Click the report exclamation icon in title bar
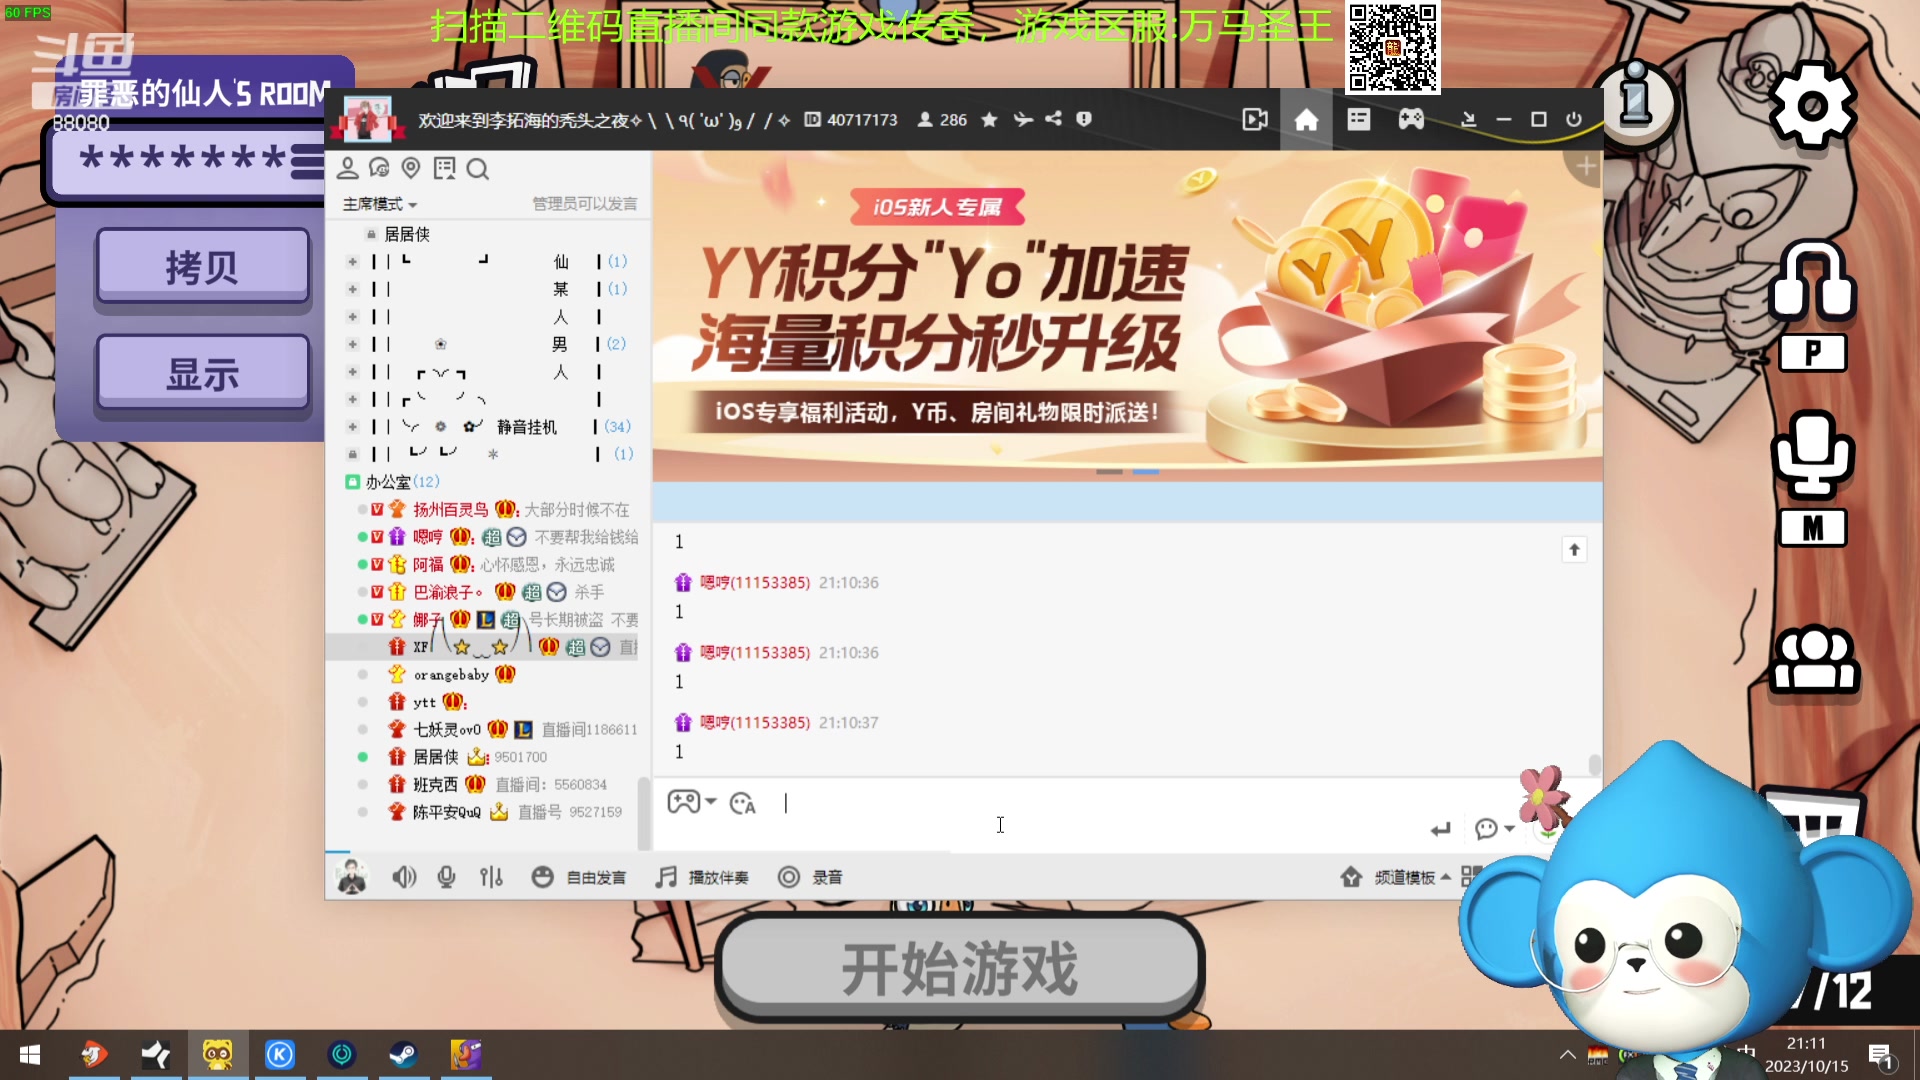The width and height of the screenshot is (1920, 1080). point(1086,119)
